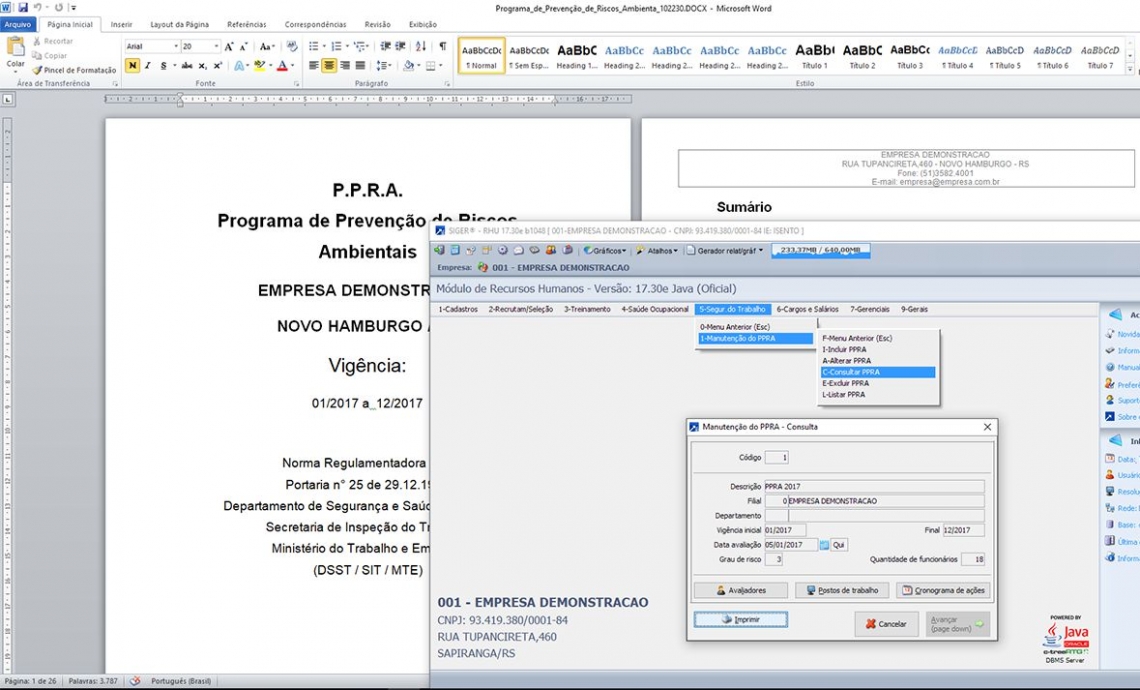Open the Gerador relat/gráf dropdown in SIGER
The image size is (1140, 690).
click(x=726, y=251)
